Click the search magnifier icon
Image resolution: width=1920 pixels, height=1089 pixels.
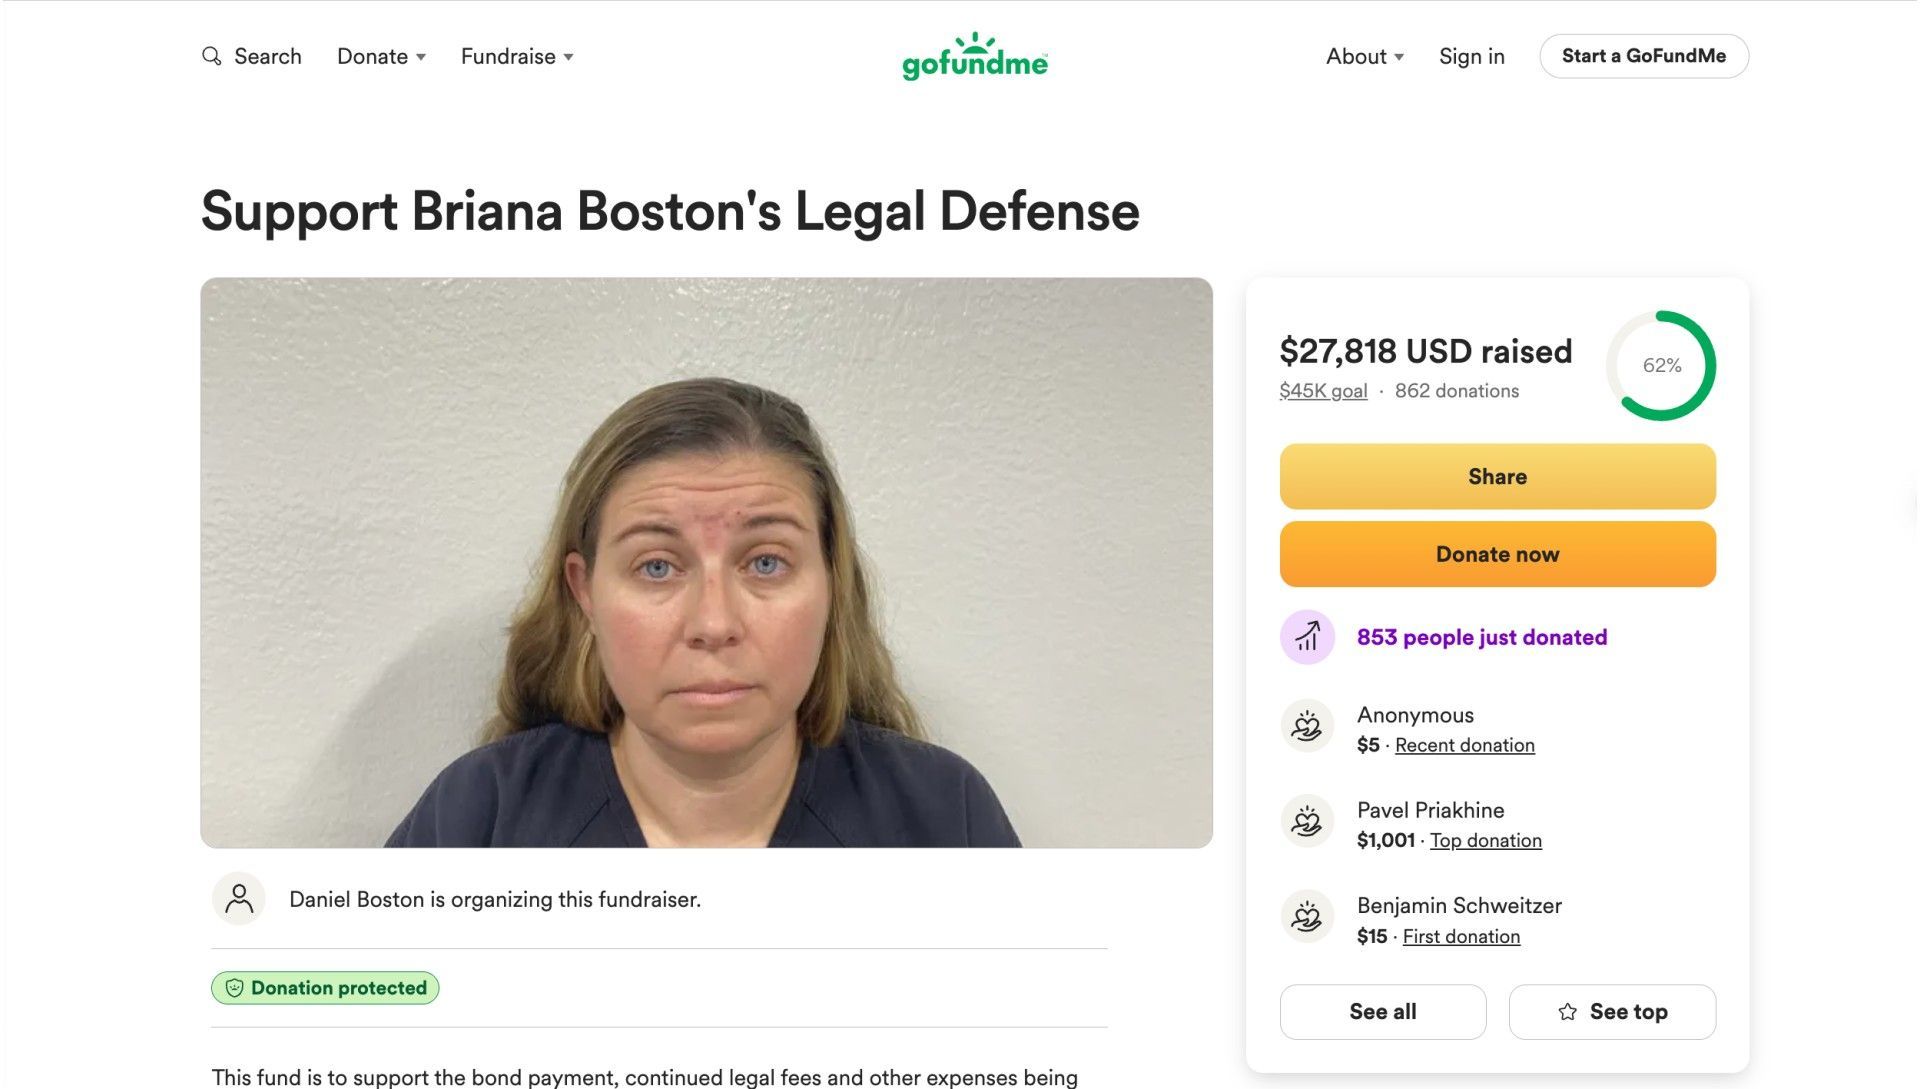point(211,56)
